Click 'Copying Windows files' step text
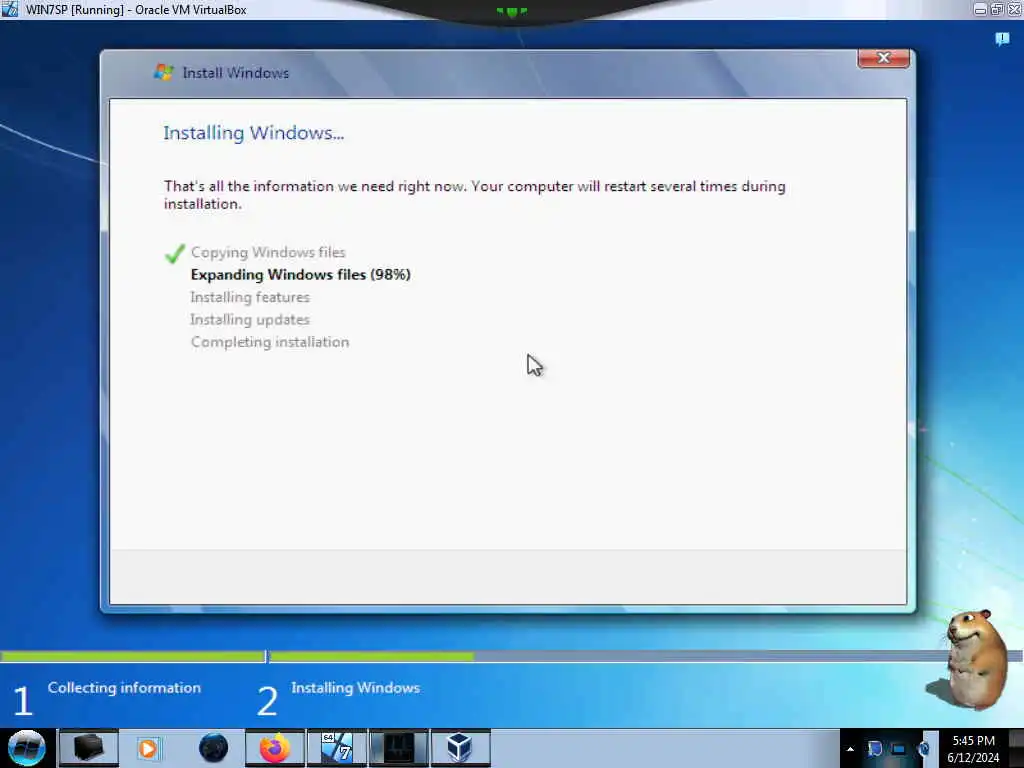This screenshot has width=1024, height=768. [x=268, y=252]
